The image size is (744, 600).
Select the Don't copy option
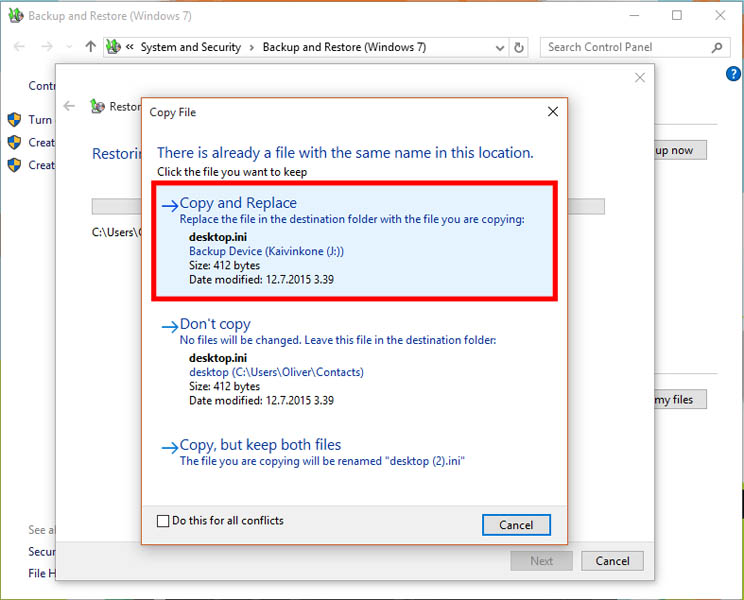click(215, 324)
